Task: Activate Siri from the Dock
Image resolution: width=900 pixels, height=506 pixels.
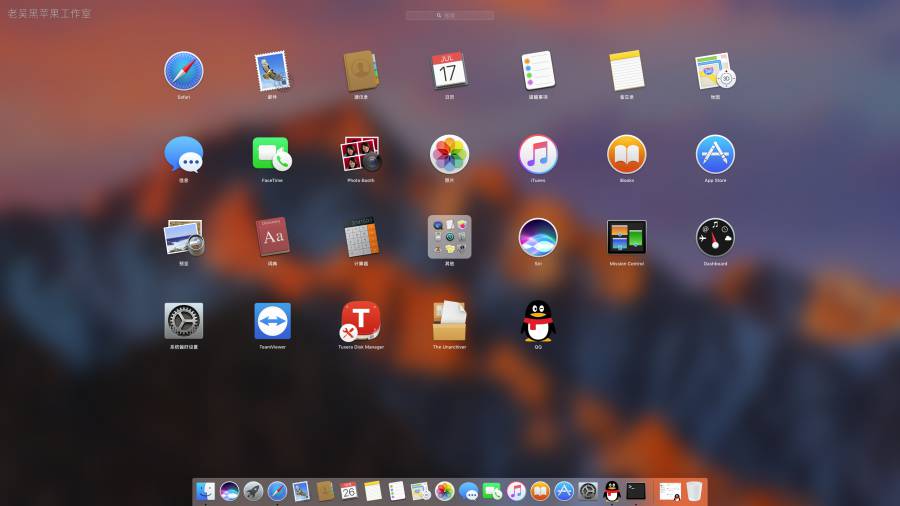Action: click(229, 491)
